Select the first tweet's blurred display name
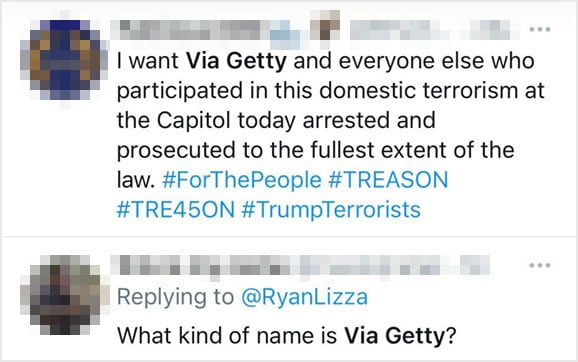Viewport: 578px width, 362px height. (192, 29)
